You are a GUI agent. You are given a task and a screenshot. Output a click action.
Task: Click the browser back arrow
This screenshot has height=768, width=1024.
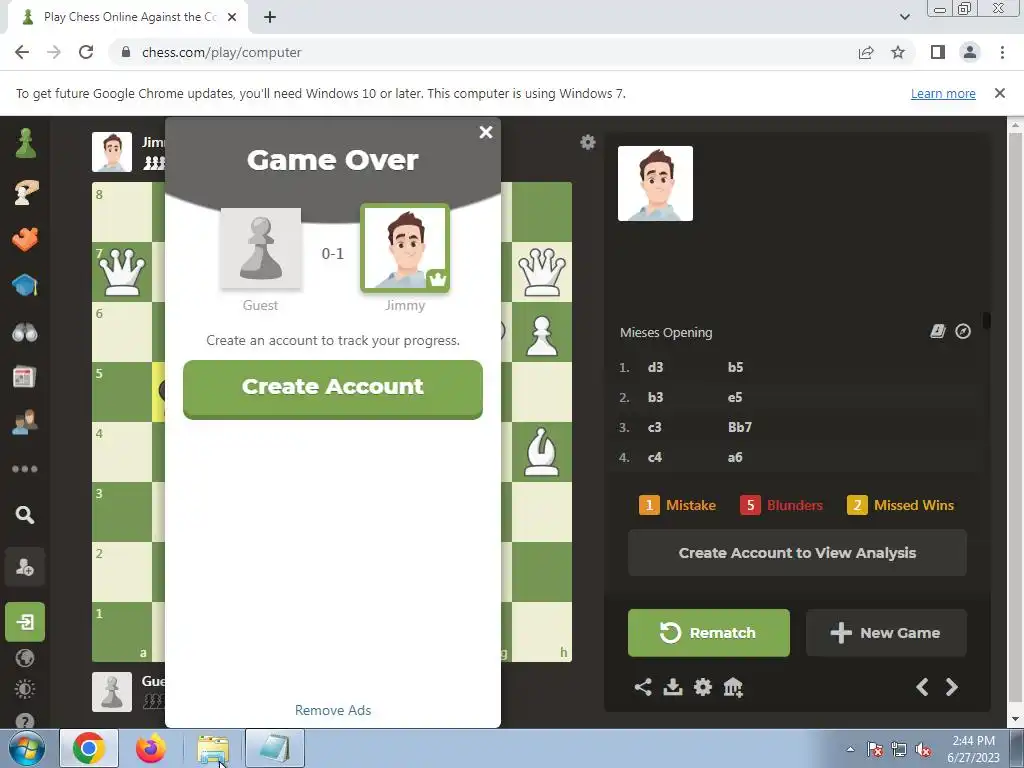click(x=22, y=52)
